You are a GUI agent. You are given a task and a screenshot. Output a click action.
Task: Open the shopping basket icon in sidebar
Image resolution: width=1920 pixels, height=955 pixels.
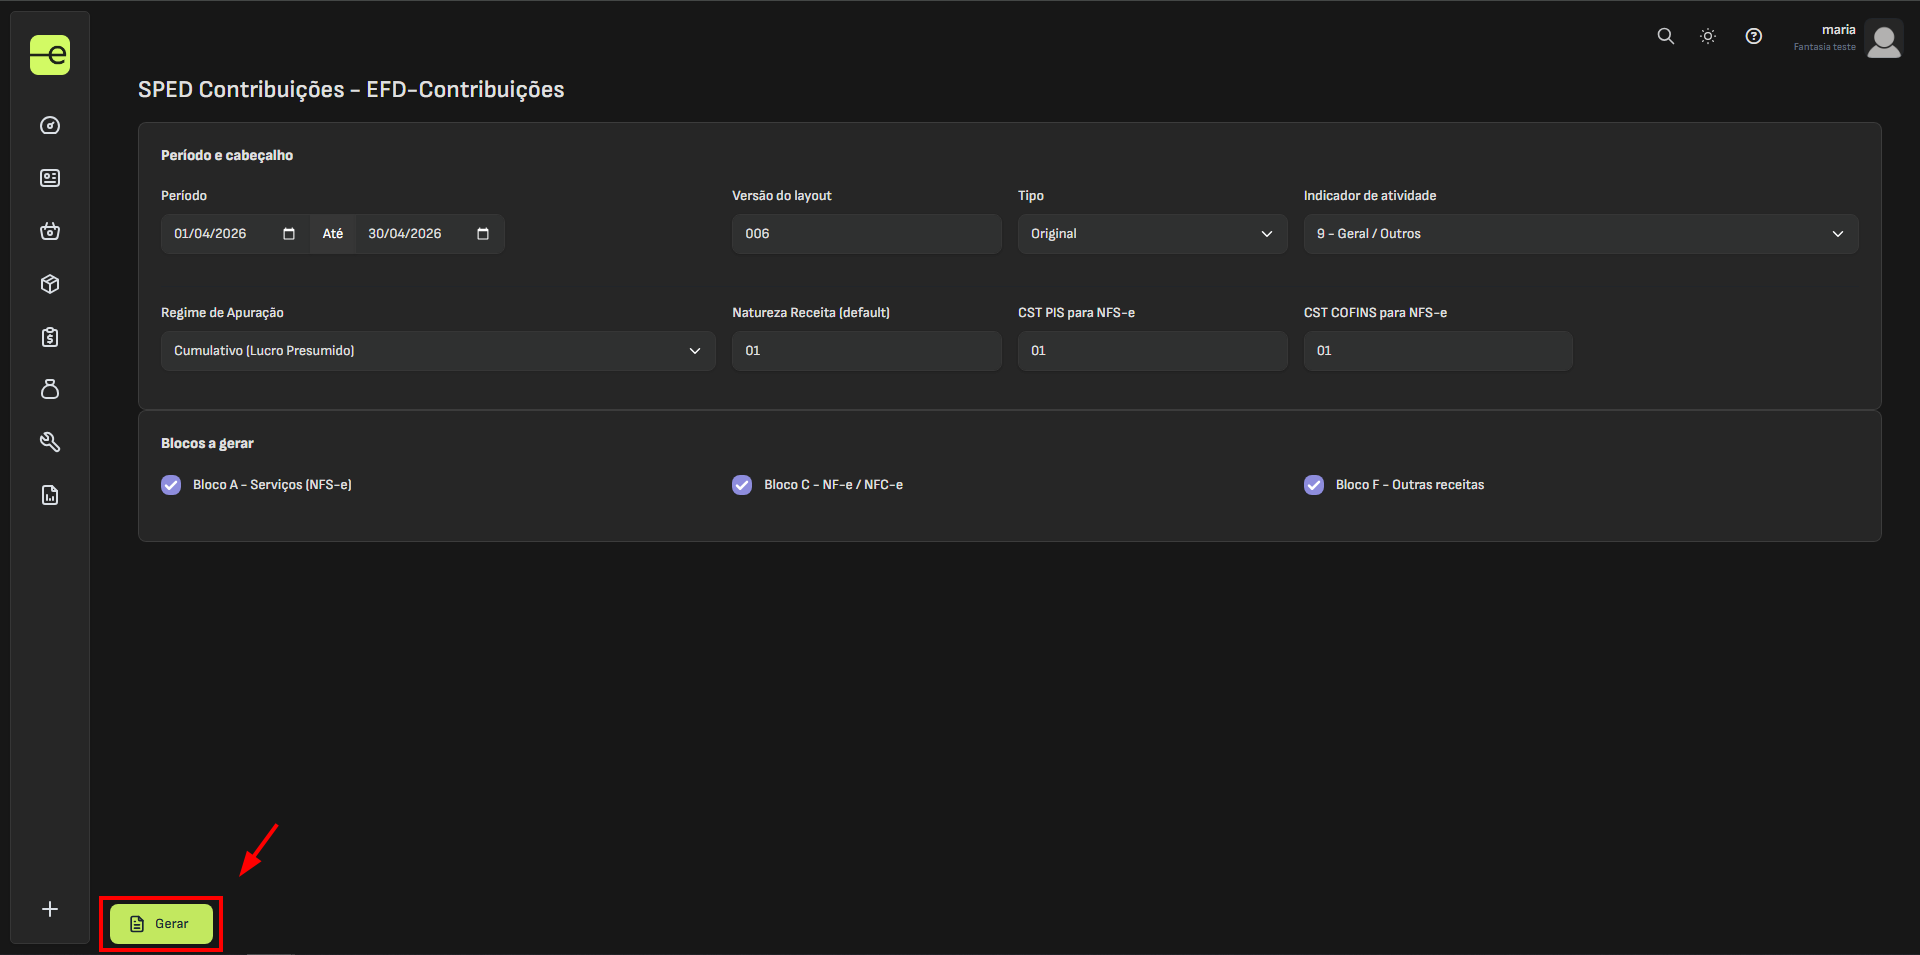[x=50, y=231]
